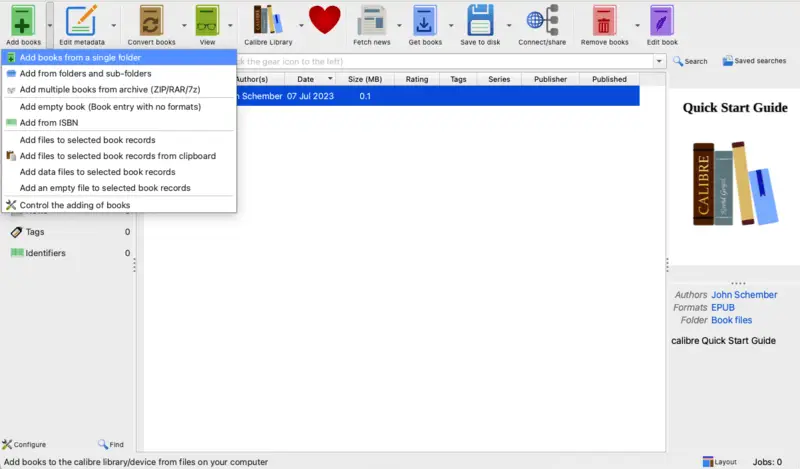Expand the Edit metadata dropdown arrow
This screenshot has height=469, width=800.
point(114,25)
